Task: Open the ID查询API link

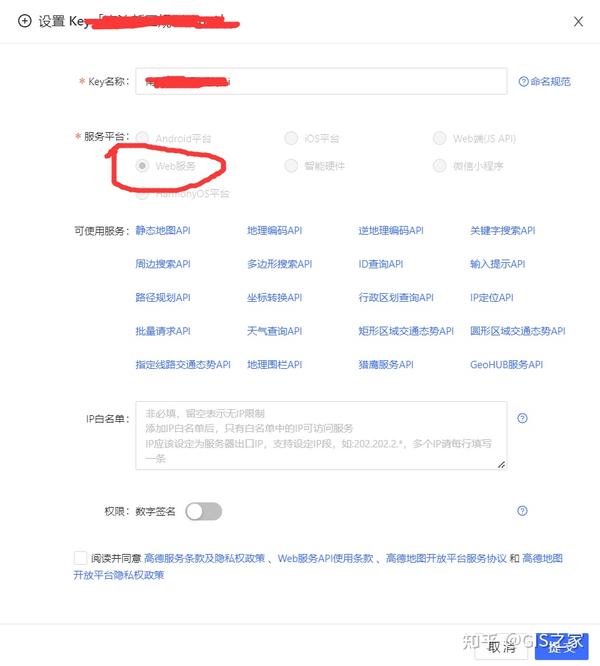Action: coord(380,264)
